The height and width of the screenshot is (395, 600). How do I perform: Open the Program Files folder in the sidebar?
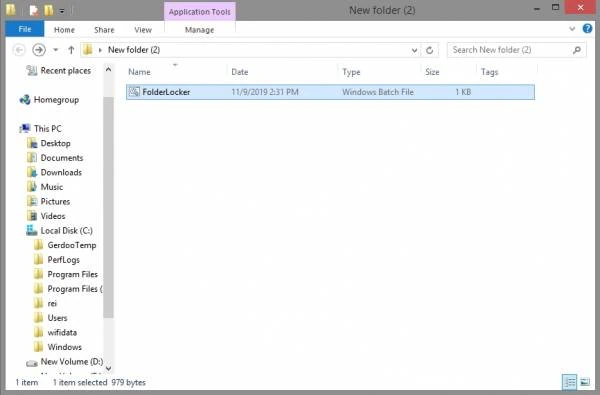pyautogui.click(x=72, y=274)
